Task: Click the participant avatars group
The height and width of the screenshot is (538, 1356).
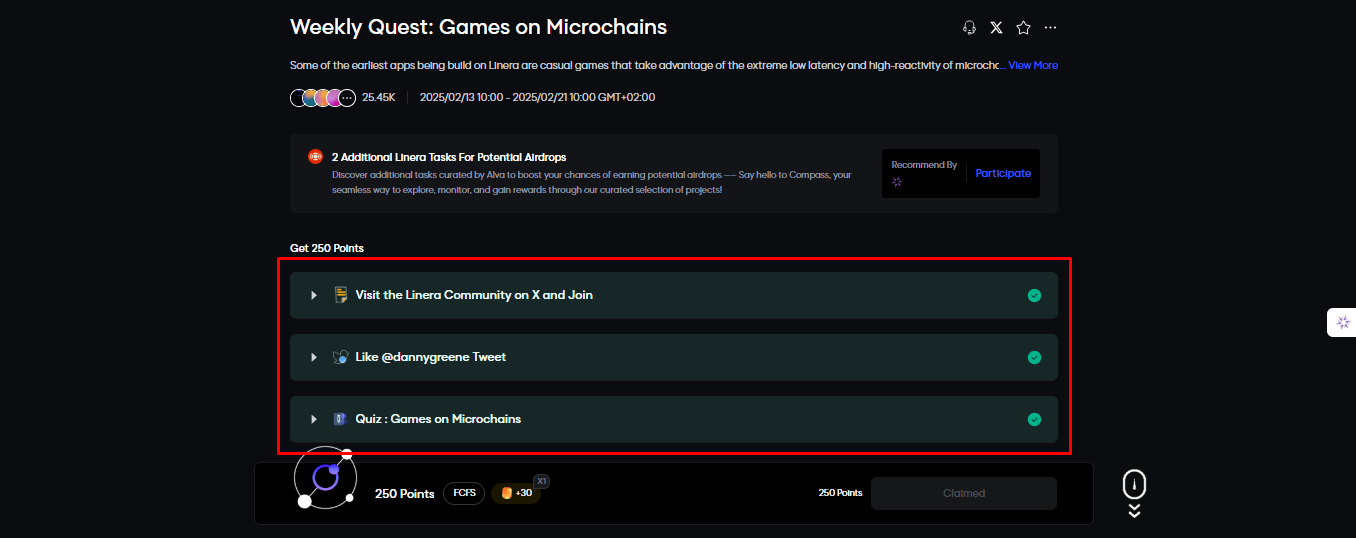Action: pyautogui.click(x=323, y=98)
